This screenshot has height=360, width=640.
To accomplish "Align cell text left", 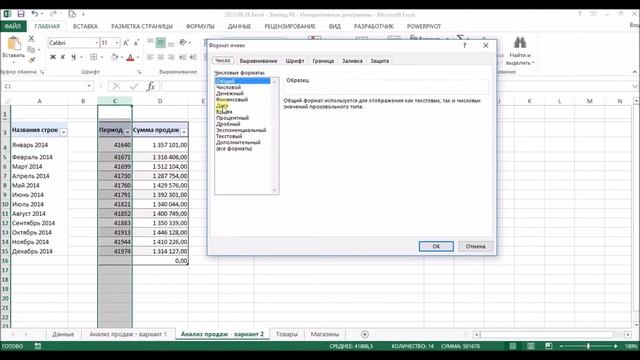I will click(150, 57).
